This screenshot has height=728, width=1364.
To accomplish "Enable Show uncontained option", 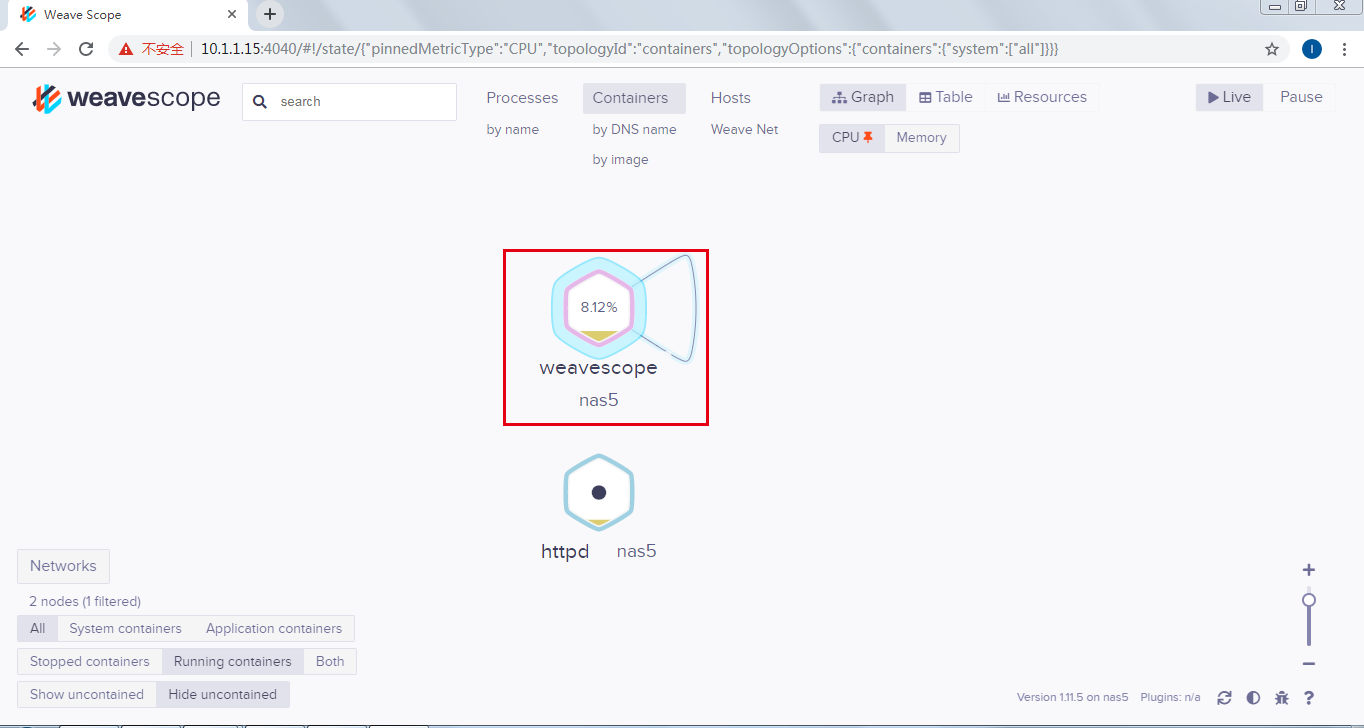I will [87, 695].
